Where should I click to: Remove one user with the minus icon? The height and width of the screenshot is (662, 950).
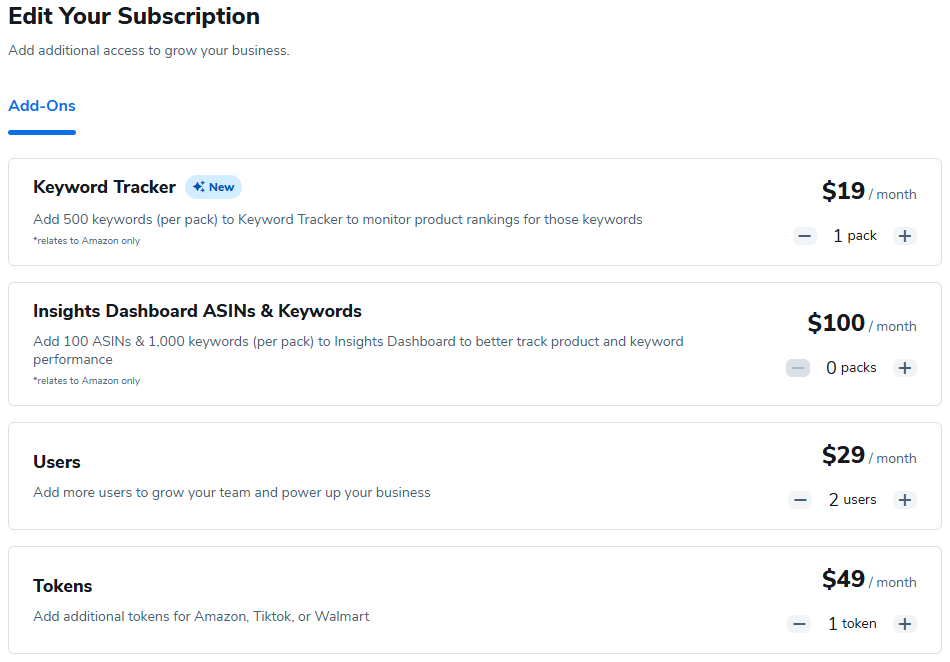pos(799,500)
